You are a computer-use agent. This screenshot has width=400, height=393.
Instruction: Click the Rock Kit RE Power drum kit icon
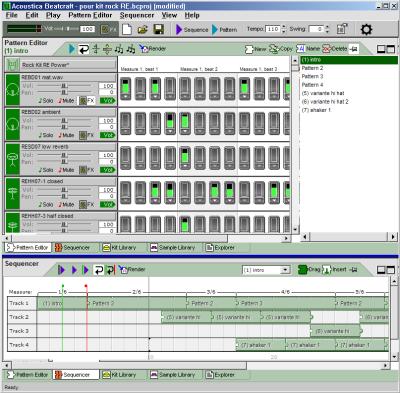pyautogui.click(x=12, y=65)
